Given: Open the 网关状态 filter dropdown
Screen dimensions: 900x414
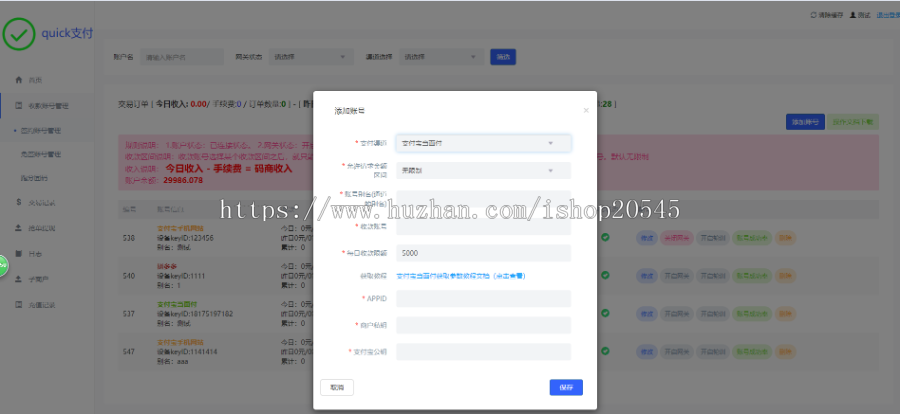Looking at the screenshot, I should pyautogui.click(x=311, y=57).
